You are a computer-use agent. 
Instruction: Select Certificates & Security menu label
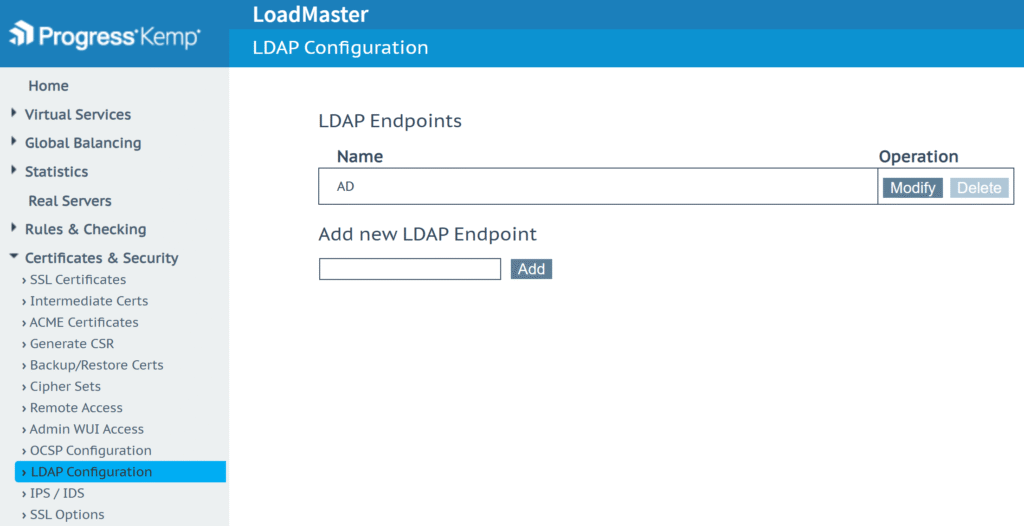[x=101, y=258]
